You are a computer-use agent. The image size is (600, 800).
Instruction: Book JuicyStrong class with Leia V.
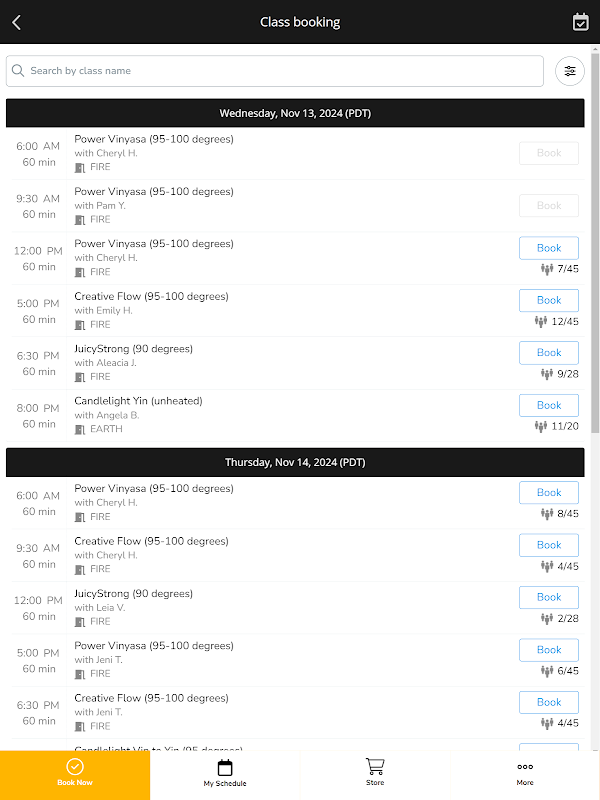pyautogui.click(x=548, y=597)
